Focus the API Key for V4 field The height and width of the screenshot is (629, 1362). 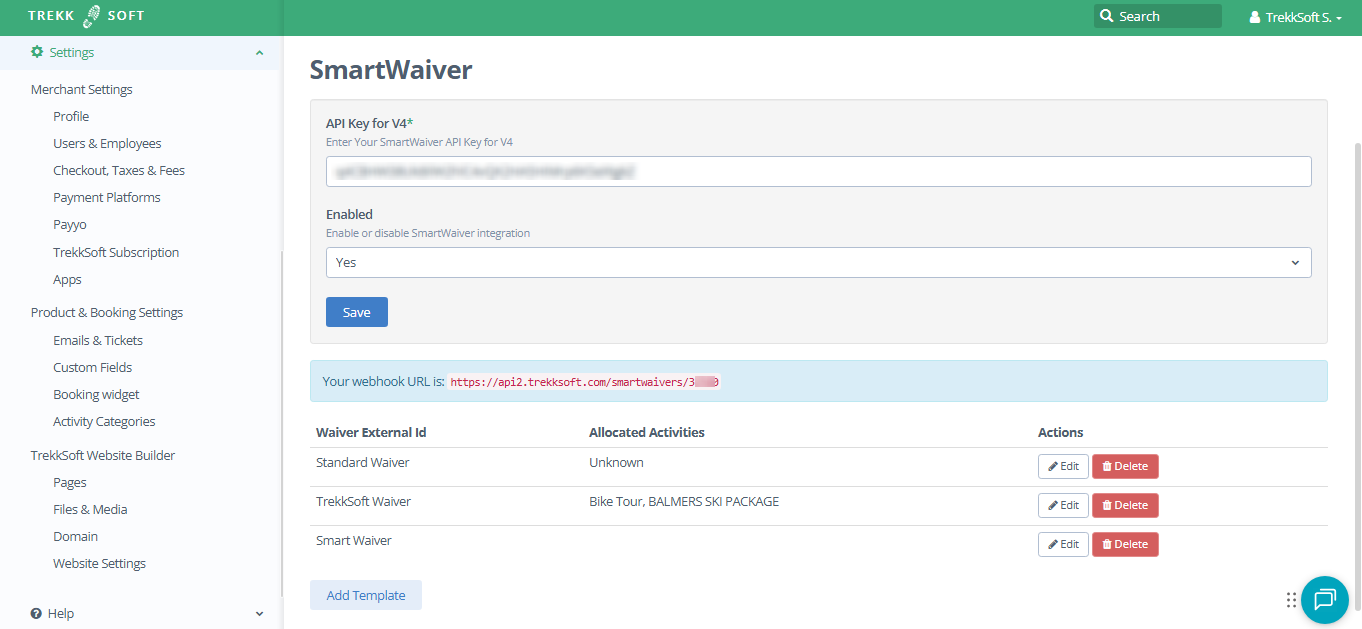point(818,171)
